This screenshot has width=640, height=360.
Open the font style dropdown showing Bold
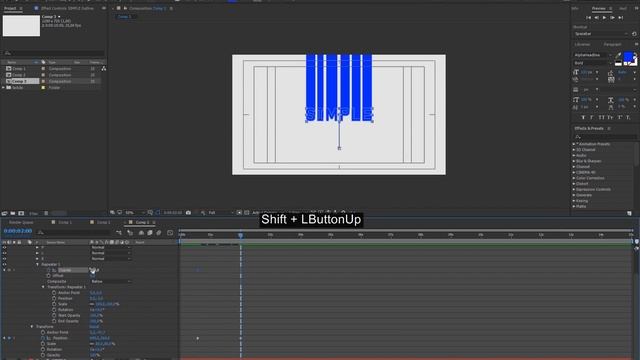point(593,63)
